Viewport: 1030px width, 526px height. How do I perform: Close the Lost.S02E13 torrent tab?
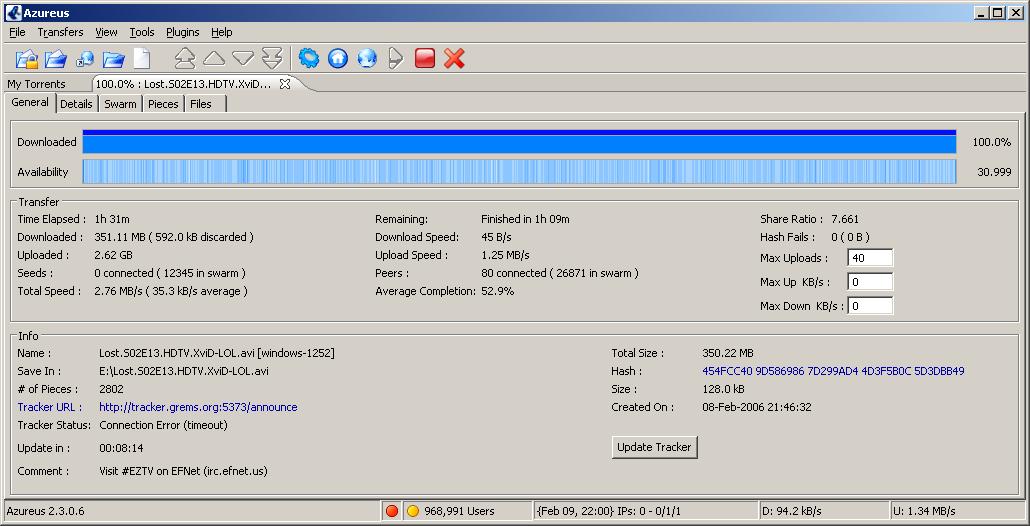click(x=284, y=84)
